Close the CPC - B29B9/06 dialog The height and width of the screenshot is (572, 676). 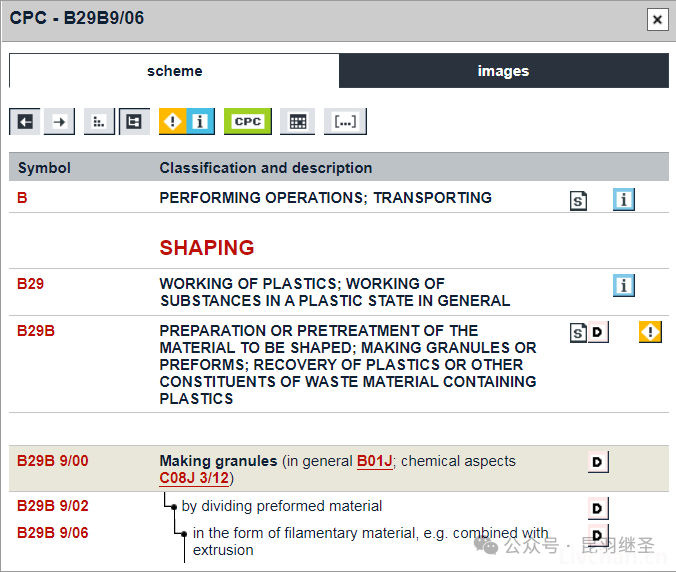point(657,20)
